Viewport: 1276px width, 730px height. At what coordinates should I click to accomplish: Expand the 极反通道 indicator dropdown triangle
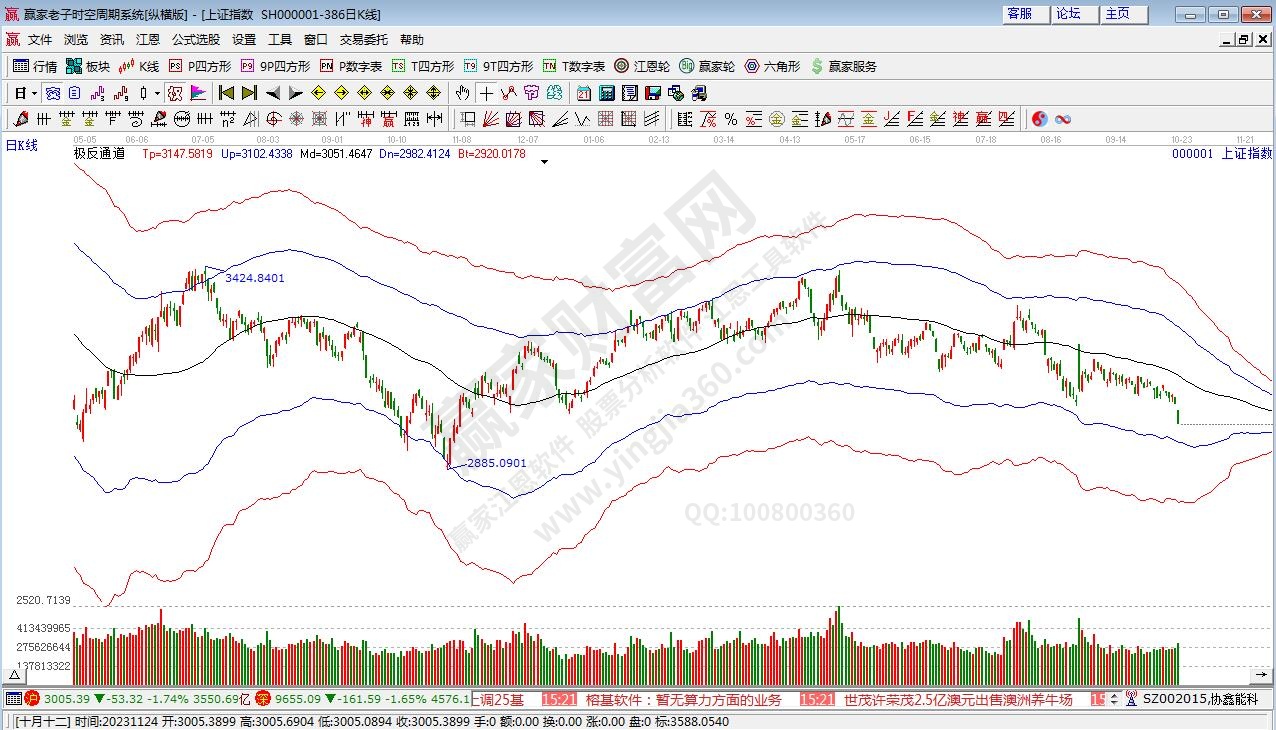[544, 160]
